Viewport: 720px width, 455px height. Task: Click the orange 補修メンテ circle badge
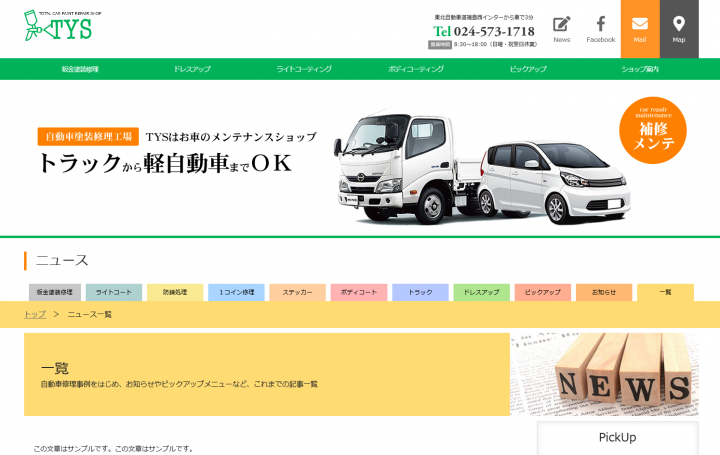coord(652,130)
